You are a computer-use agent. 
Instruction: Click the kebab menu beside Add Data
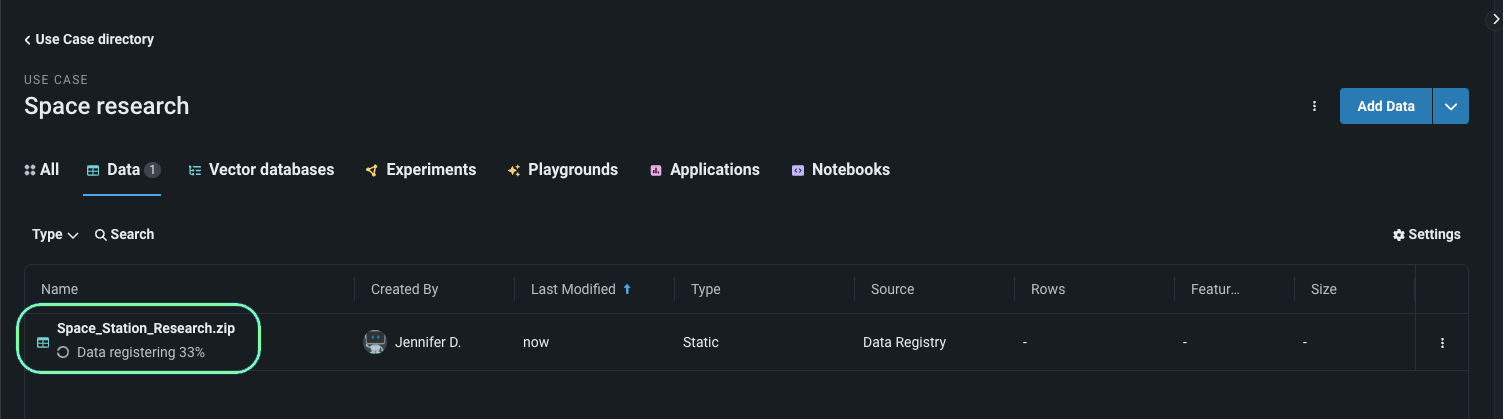coord(1314,106)
